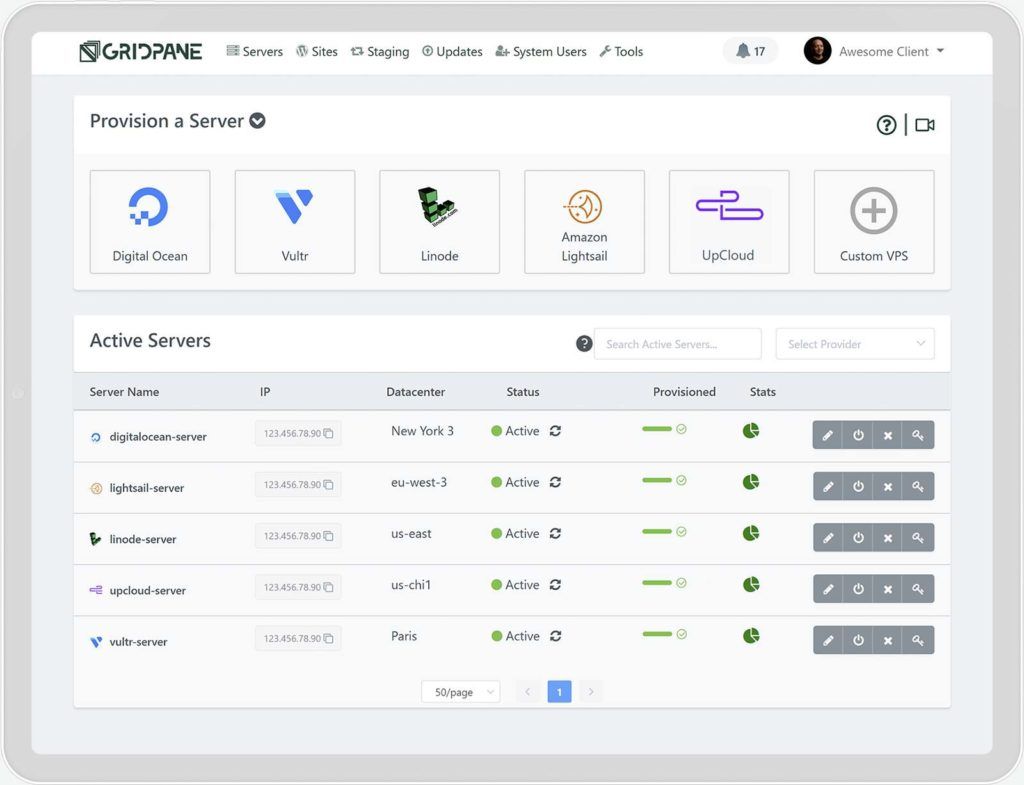
Task: Open stats pie chart for linode-server
Action: point(751,533)
